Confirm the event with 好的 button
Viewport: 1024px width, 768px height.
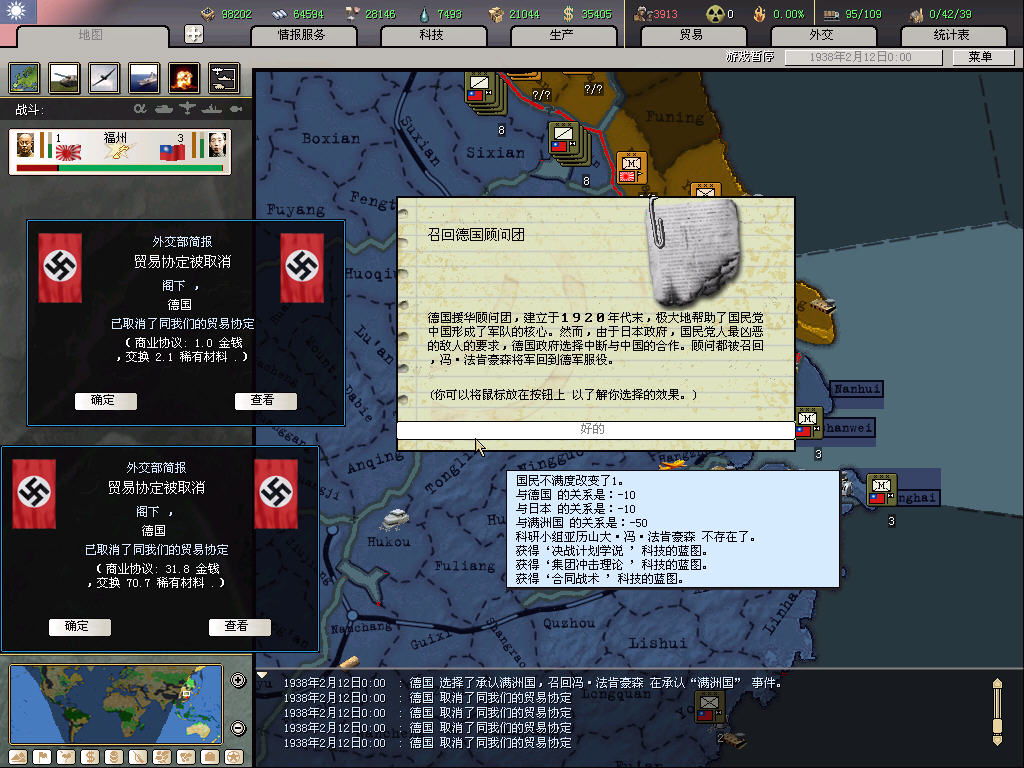(594, 429)
